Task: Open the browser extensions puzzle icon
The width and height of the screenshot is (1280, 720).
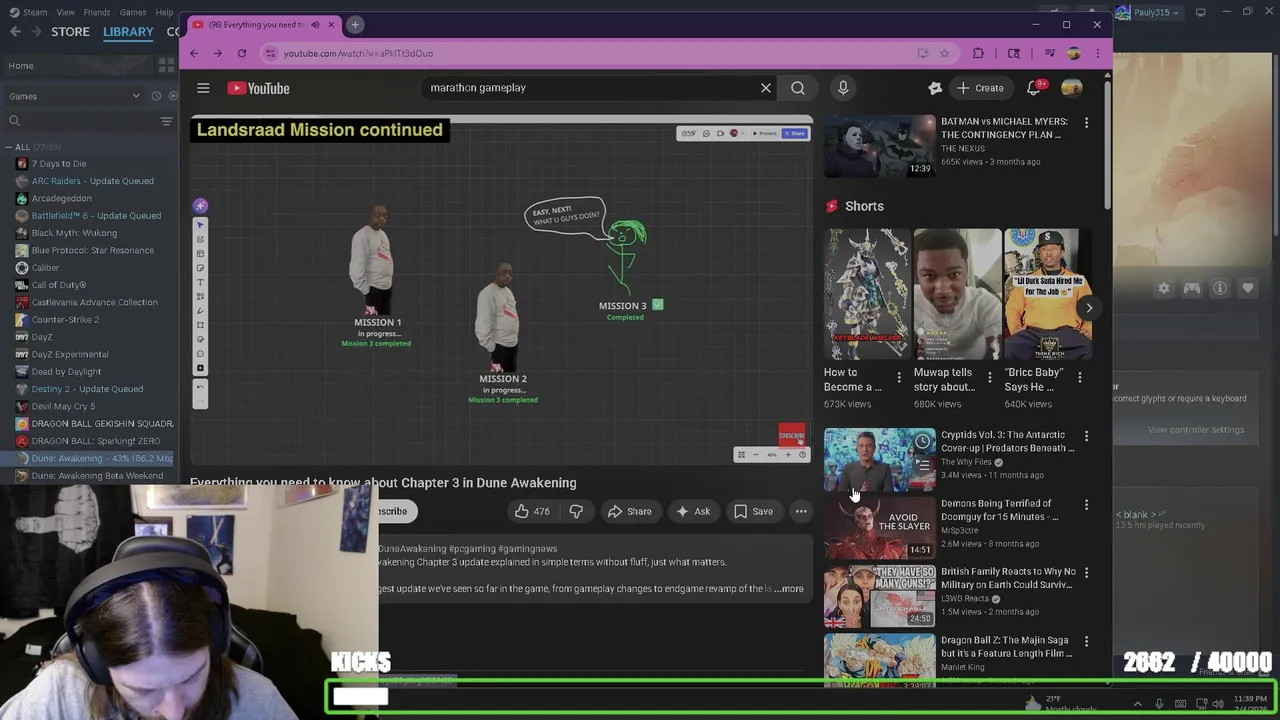Action: [x=978, y=53]
